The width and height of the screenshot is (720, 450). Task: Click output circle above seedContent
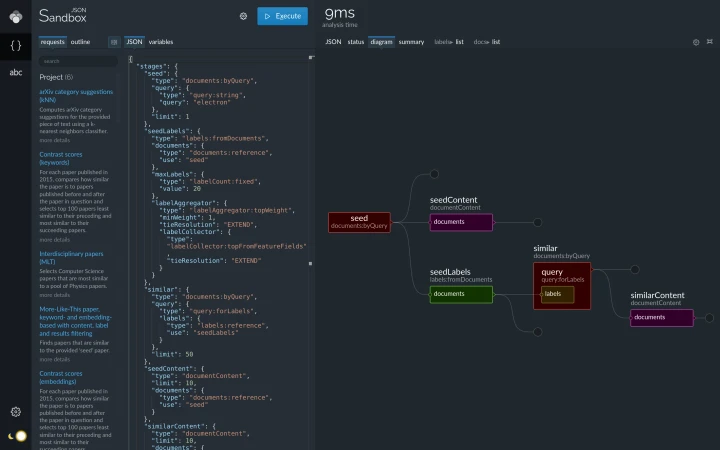(434, 174)
